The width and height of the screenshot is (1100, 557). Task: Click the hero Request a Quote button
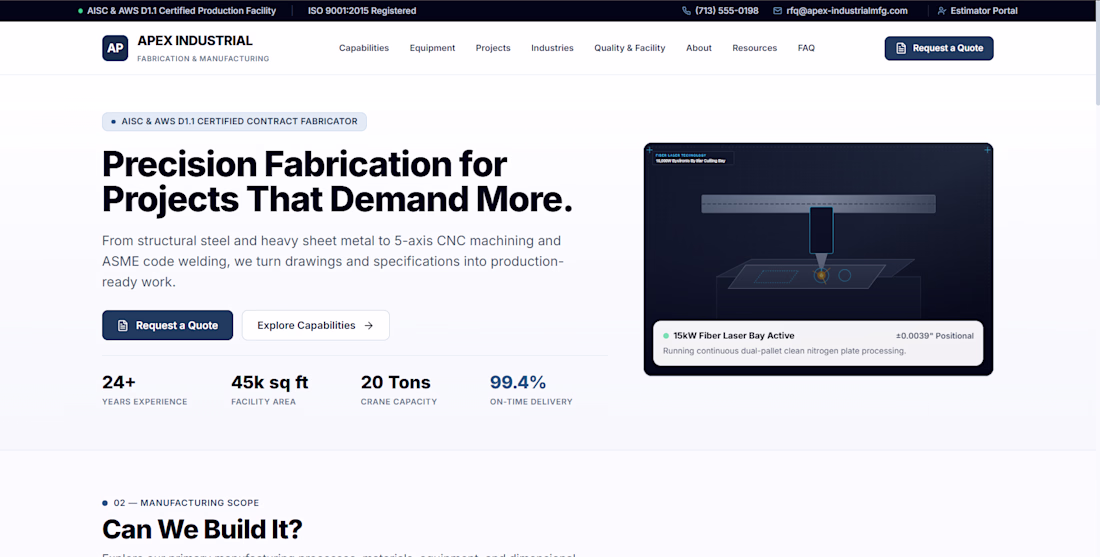point(168,326)
